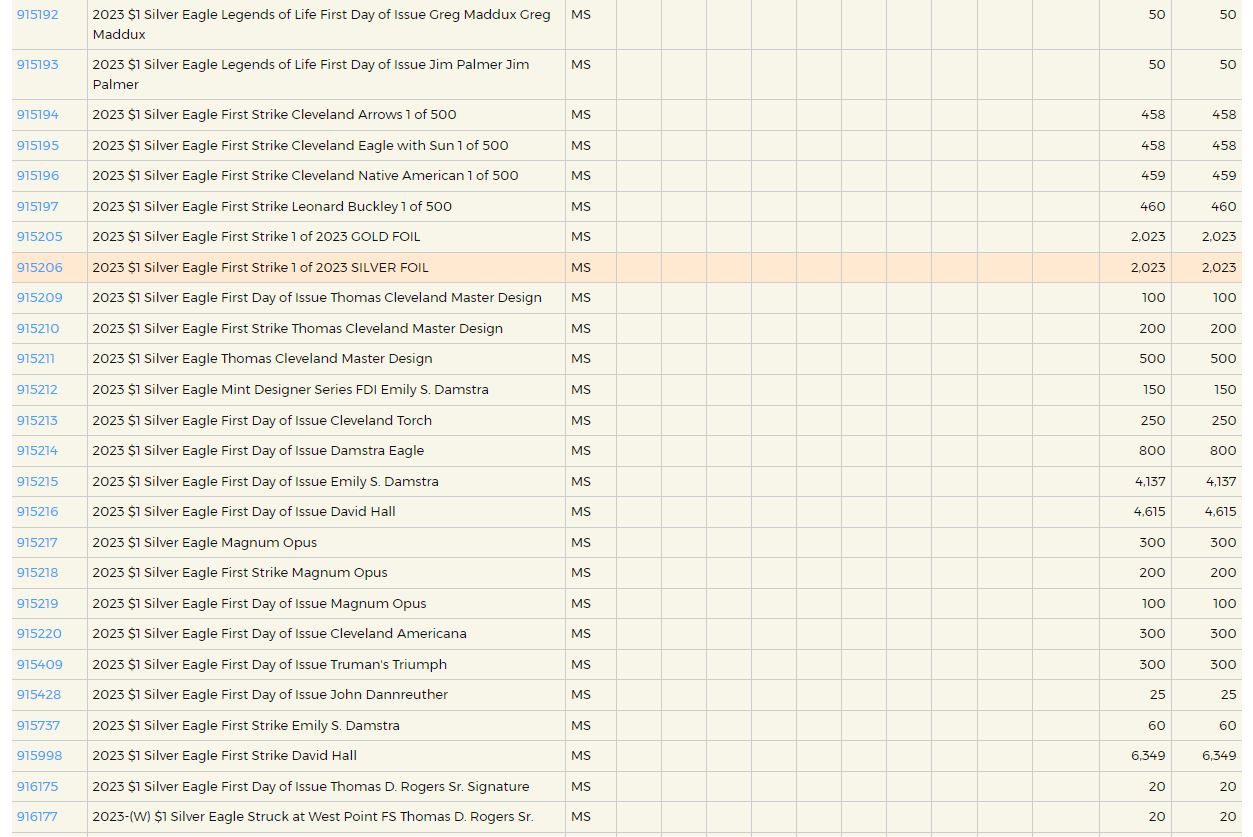The width and height of the screenshot is (1253, 837).
Task: Open coin number 915737 link
Action: click(x=38, y=726)
